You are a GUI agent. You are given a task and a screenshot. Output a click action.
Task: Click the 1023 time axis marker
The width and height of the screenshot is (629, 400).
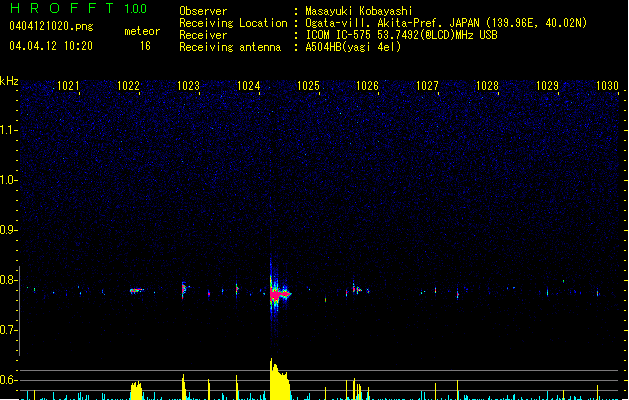pyautogui.click(x=188, y=86)
